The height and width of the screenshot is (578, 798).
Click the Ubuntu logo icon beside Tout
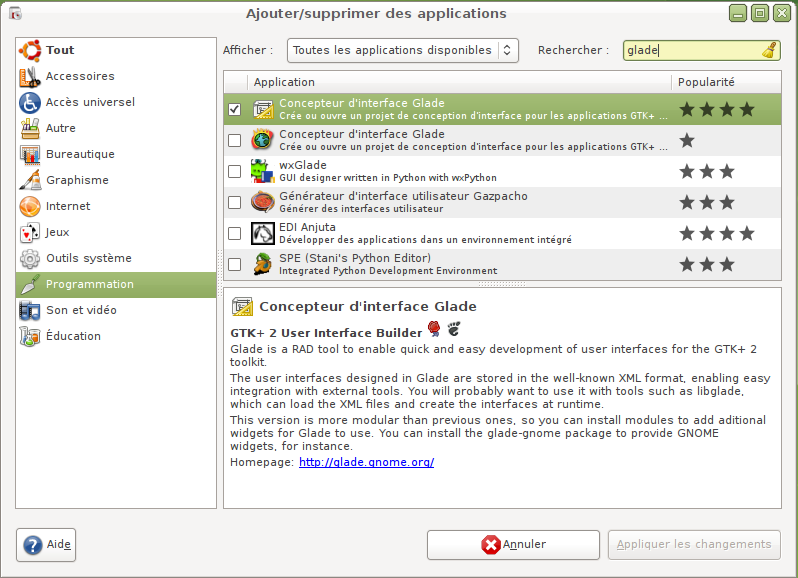[30, 50]
